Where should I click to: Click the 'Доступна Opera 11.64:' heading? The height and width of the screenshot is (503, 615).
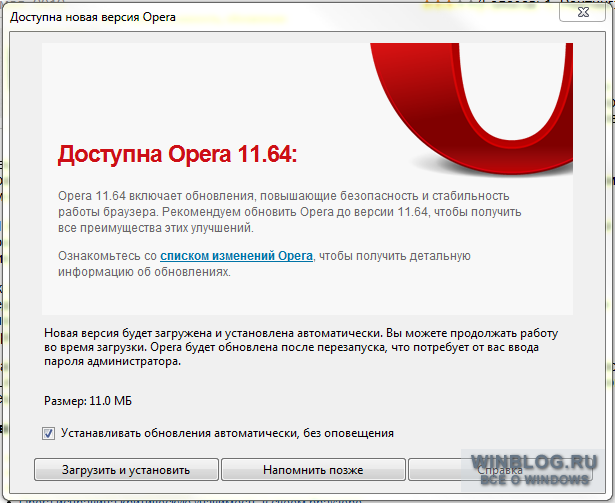click(x=177, y=154)
